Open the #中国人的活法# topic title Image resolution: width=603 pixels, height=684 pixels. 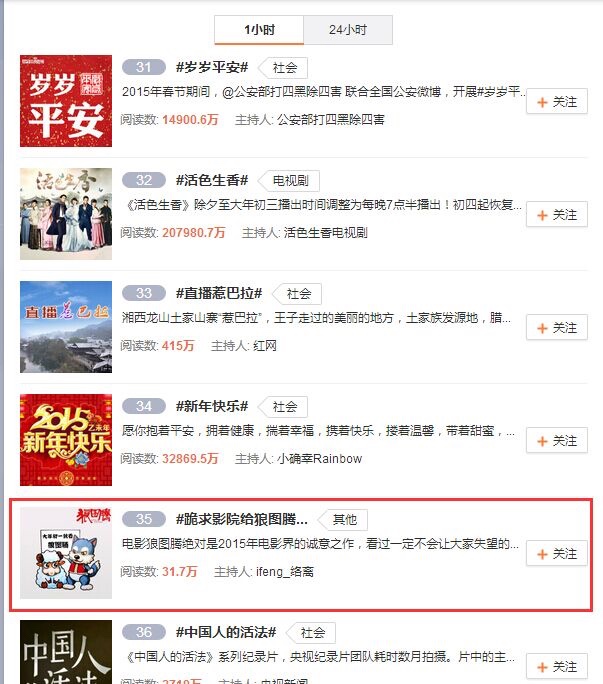226,632
